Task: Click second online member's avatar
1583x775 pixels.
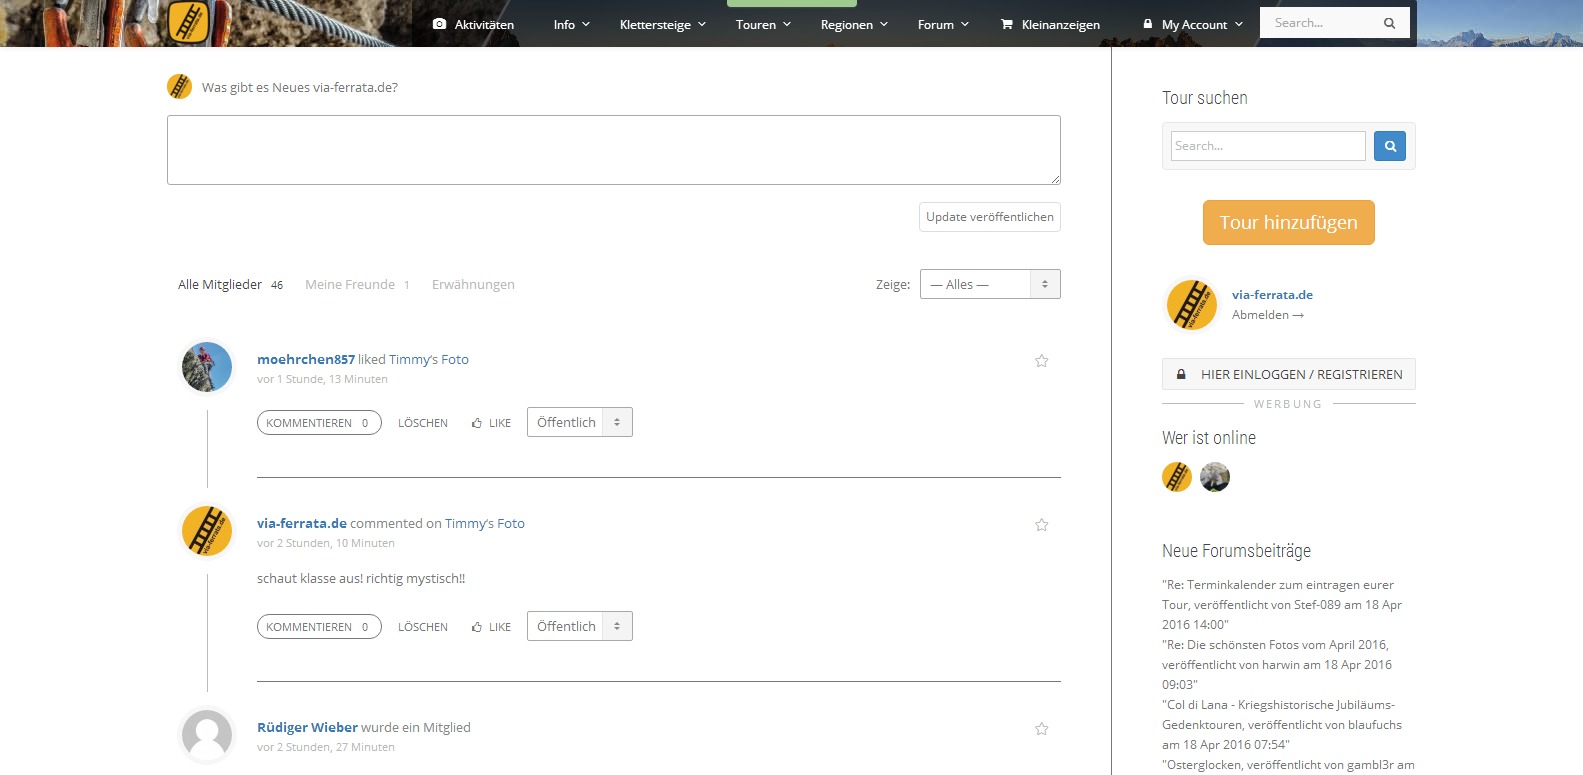Action: [x=1215, y=477]
